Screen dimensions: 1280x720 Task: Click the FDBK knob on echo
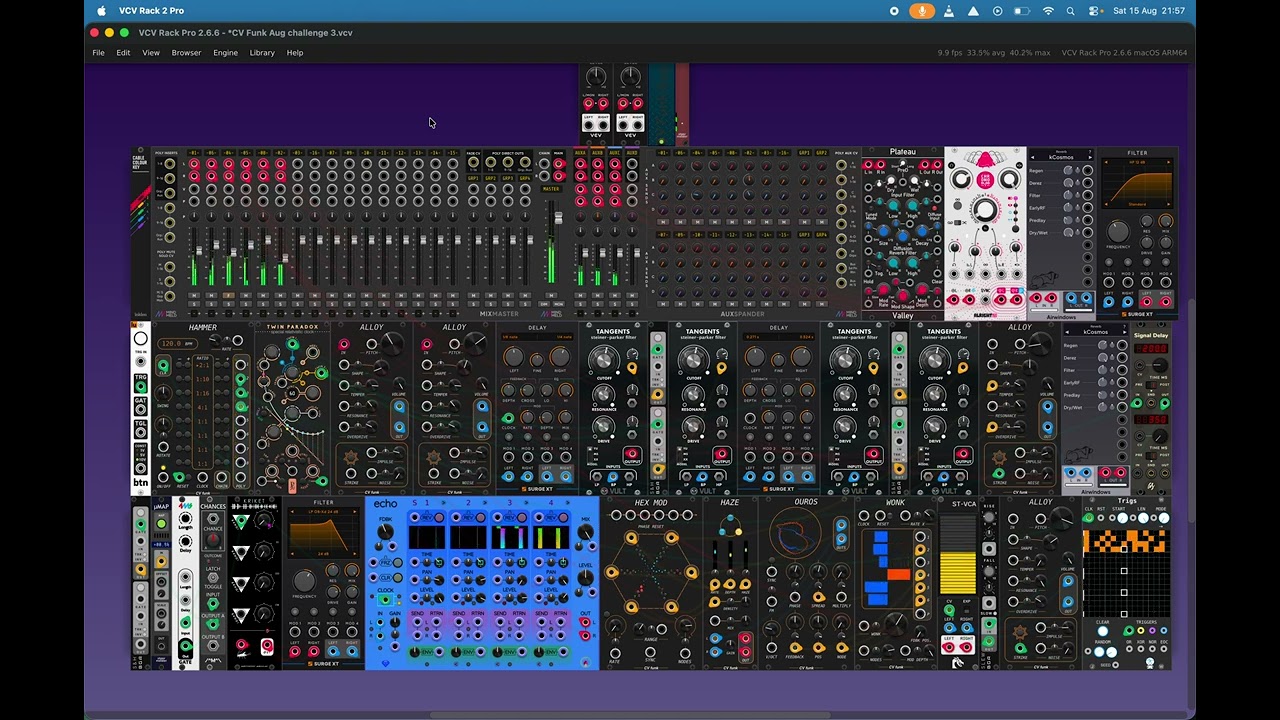(385, 532)
